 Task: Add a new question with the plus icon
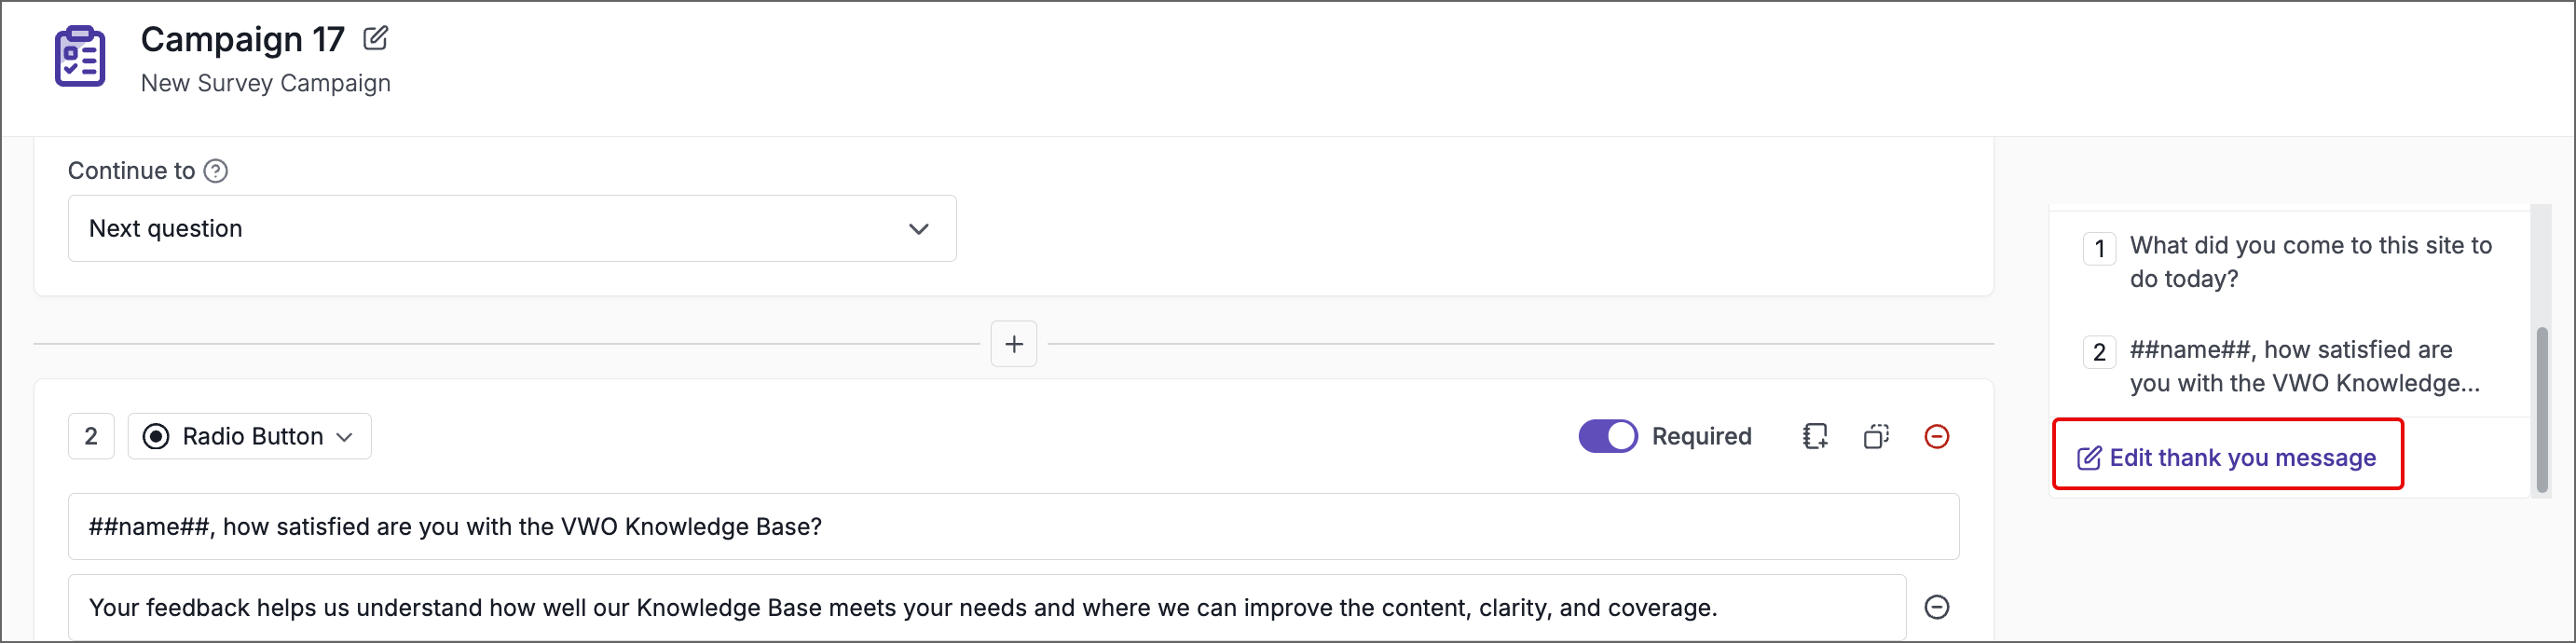(x=1013, y=343)
